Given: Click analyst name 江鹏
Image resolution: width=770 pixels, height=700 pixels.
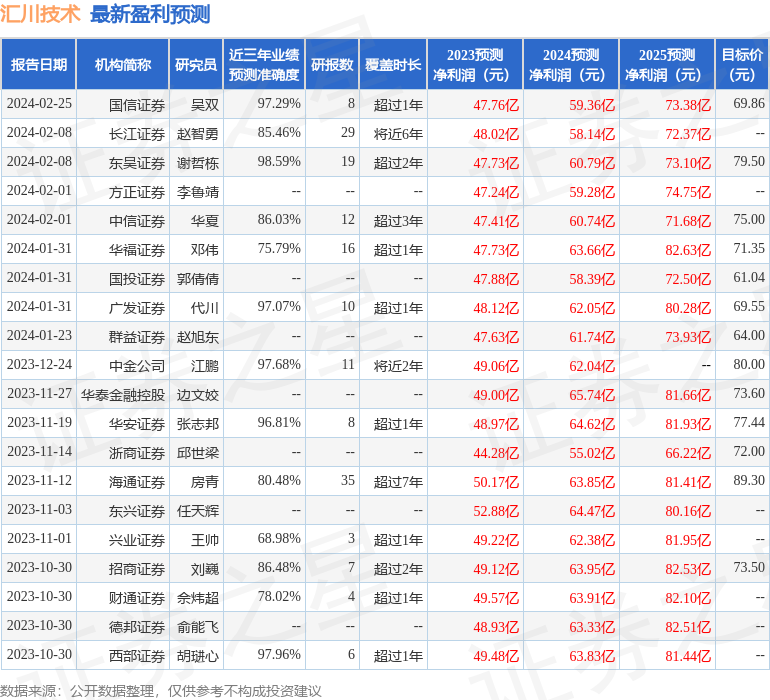Looking at the screenshot, I should point(205,365).
